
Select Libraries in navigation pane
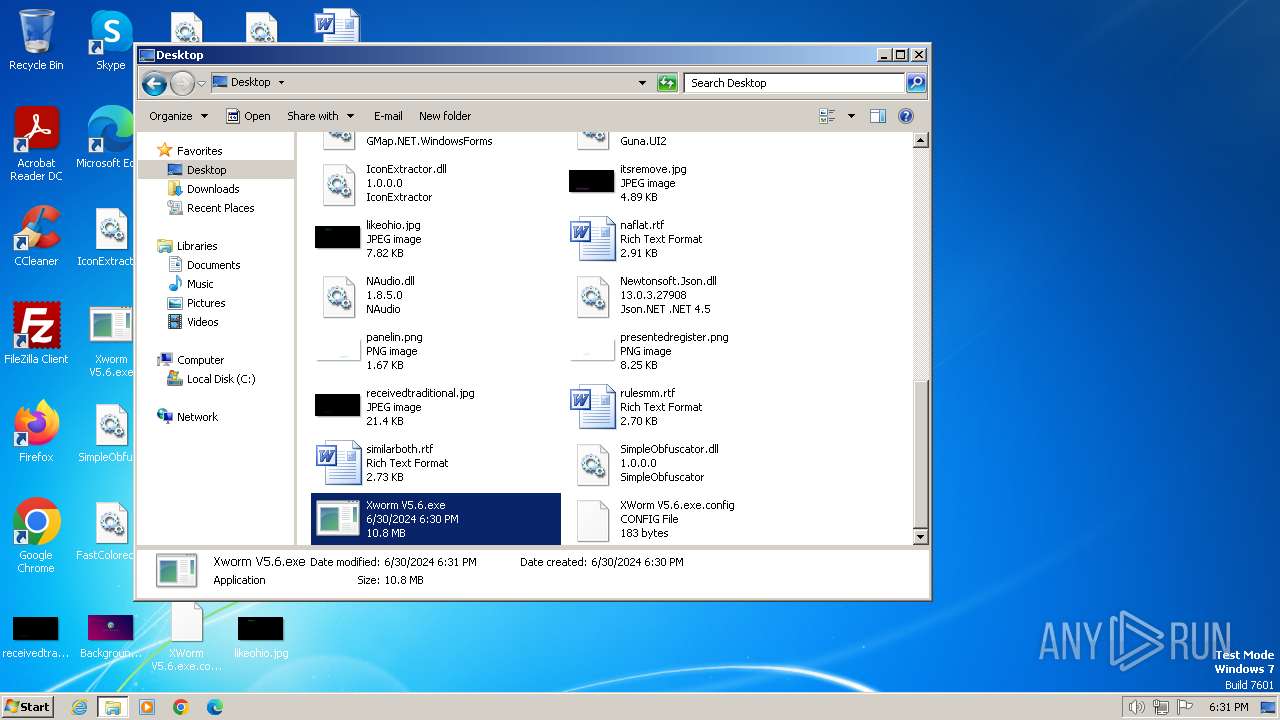click(x=197, y=246)
